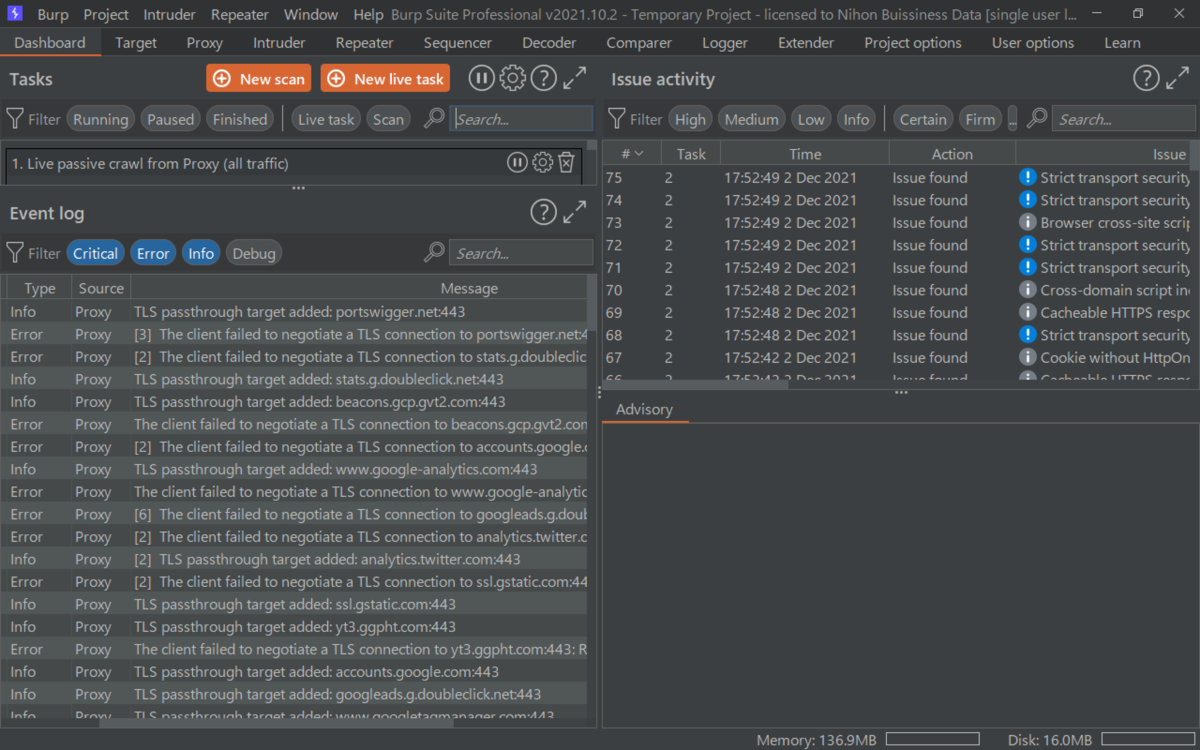Enable the Debug event log filter
This screenshot has width=1200, height=750.
(254, 253)
